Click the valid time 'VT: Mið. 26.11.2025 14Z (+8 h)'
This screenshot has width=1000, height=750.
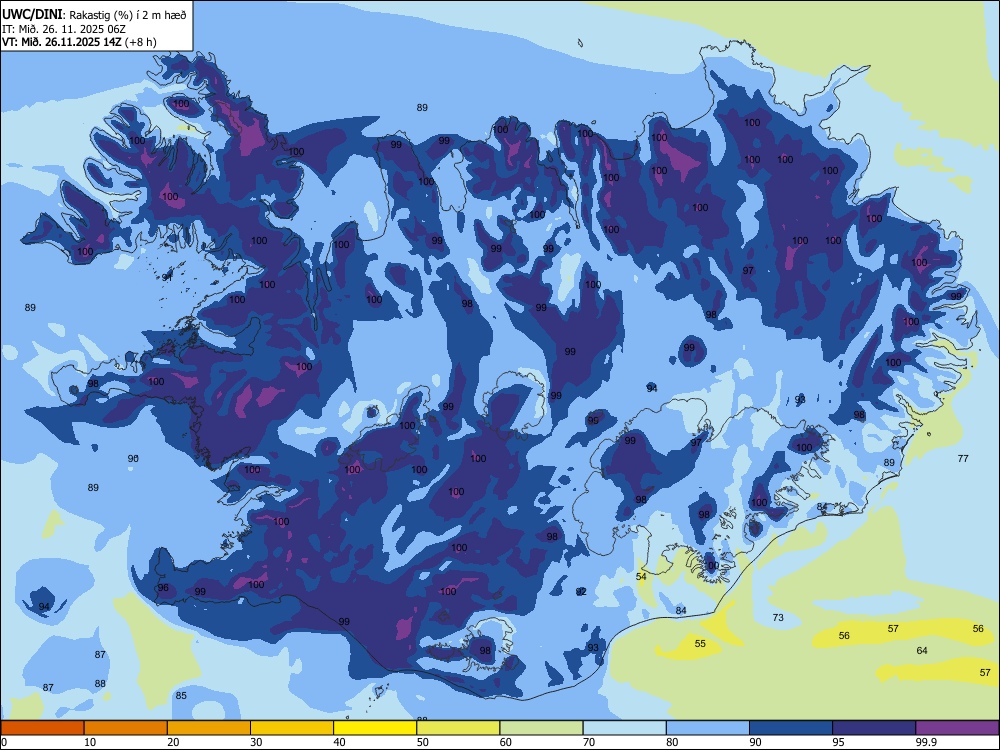(x=79, y=42)
